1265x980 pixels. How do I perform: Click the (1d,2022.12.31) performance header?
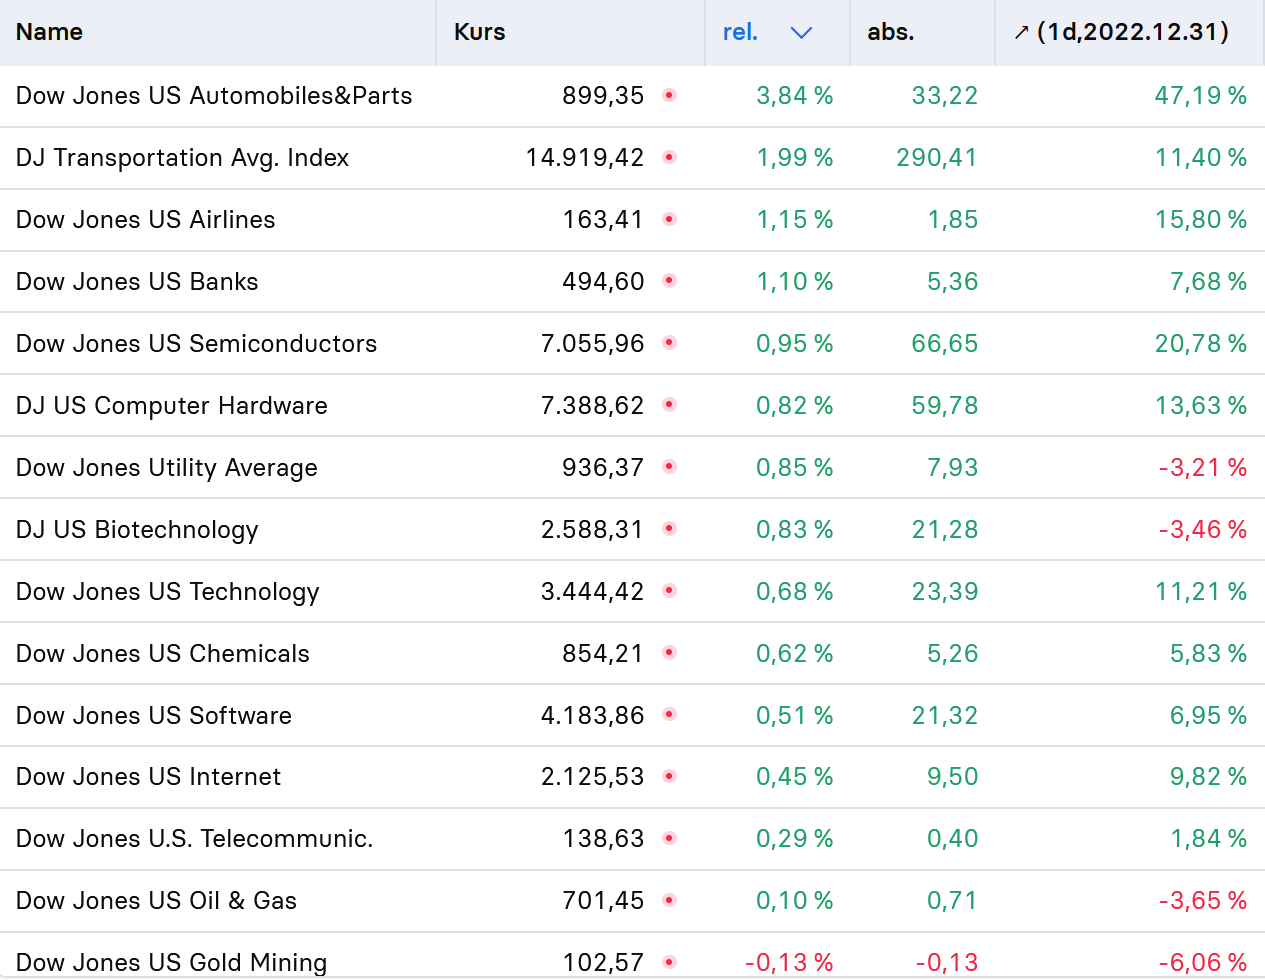tap(1133, 32)
